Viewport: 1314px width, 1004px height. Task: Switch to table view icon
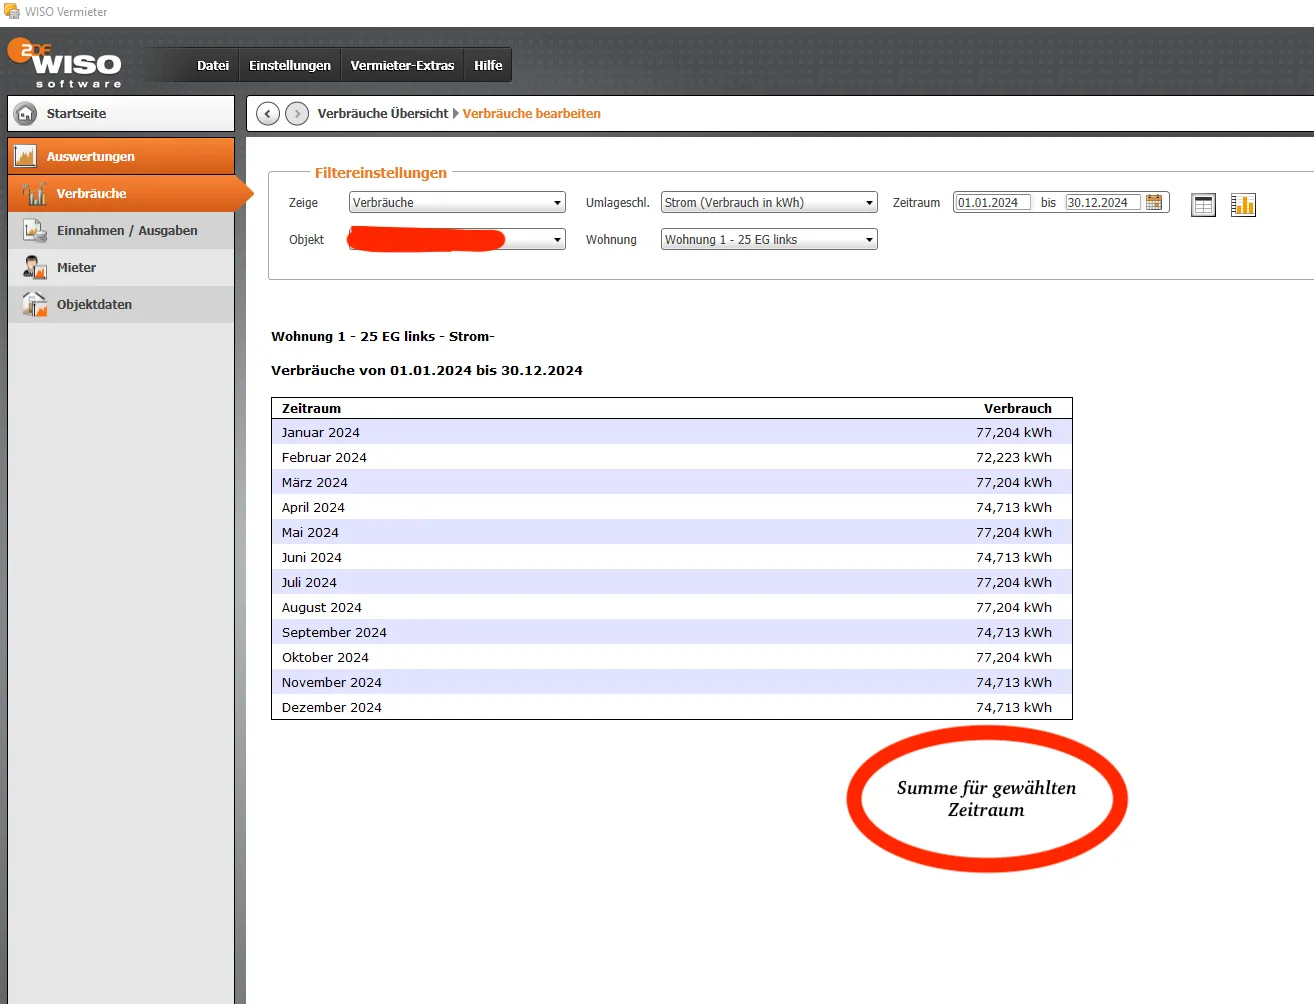pyautogui.click(x=1203, y=205)
